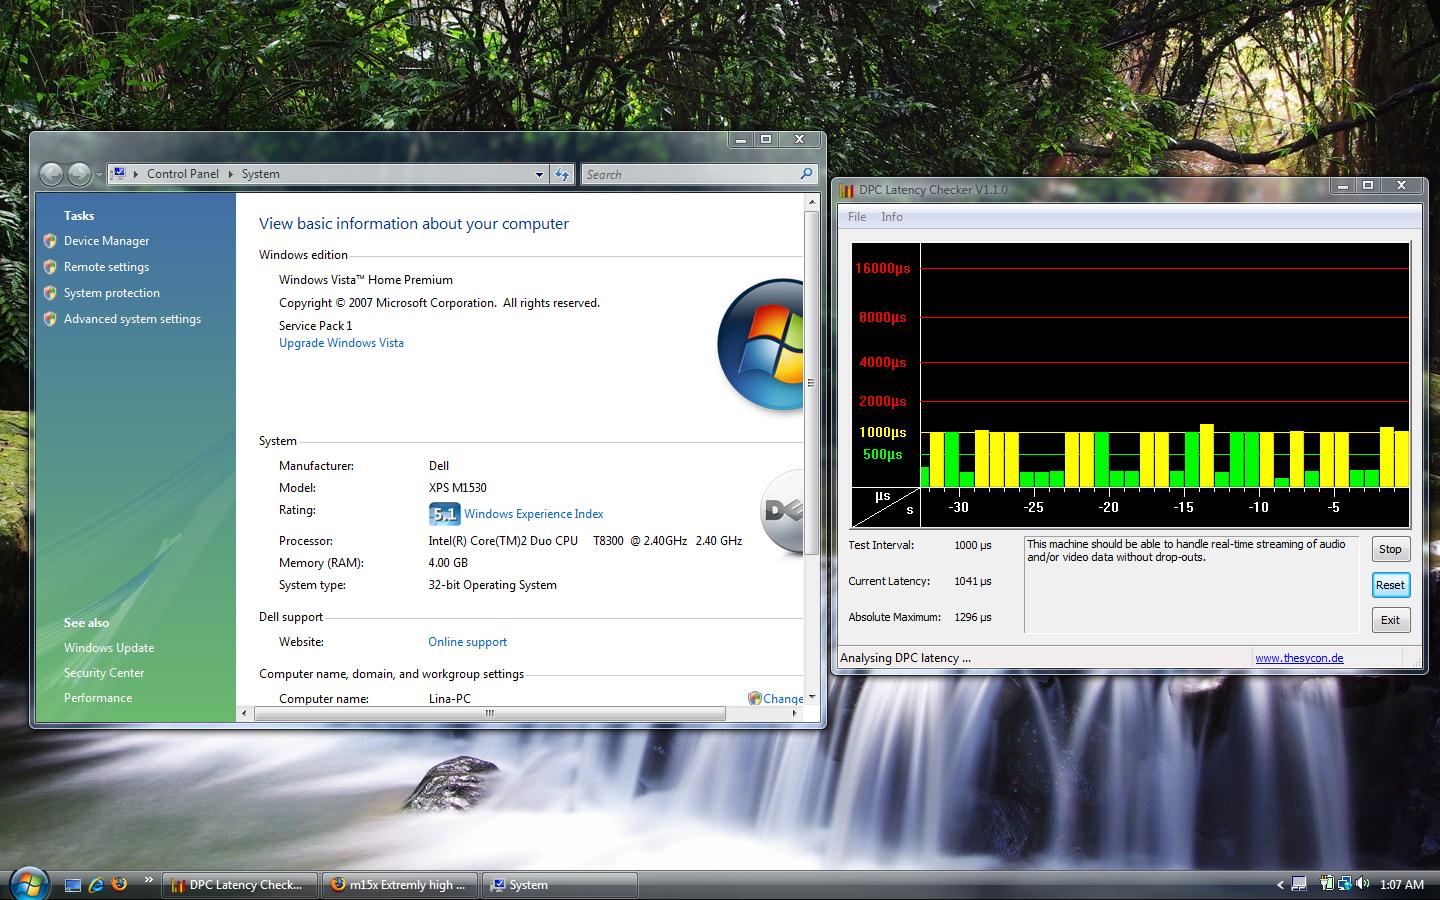Open the www.thesycon.de link
1440x900 pixels.
coord(1299,658)
